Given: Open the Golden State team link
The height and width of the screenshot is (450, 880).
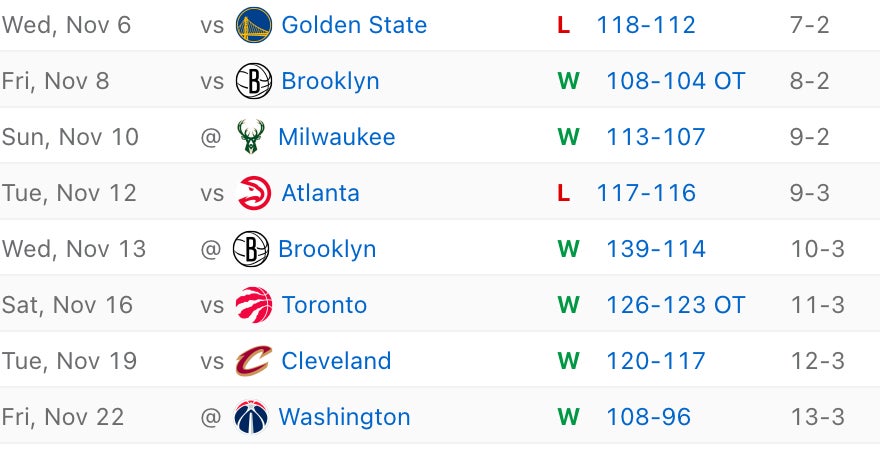Looking at the screenshot, I should (x=354, y=25).
